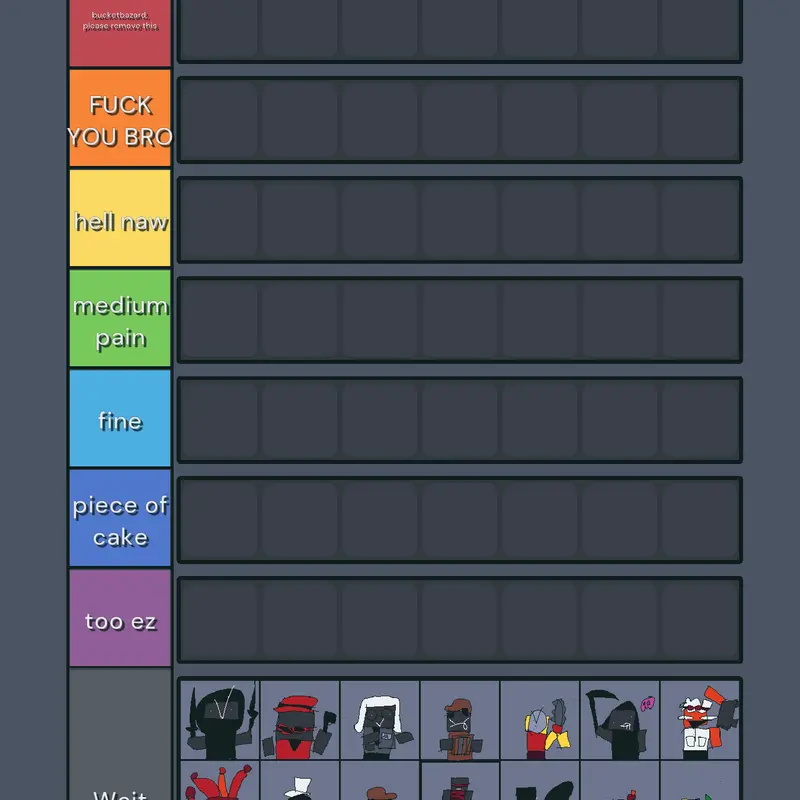Select the red jester hat character

click(x=220, y=781)
